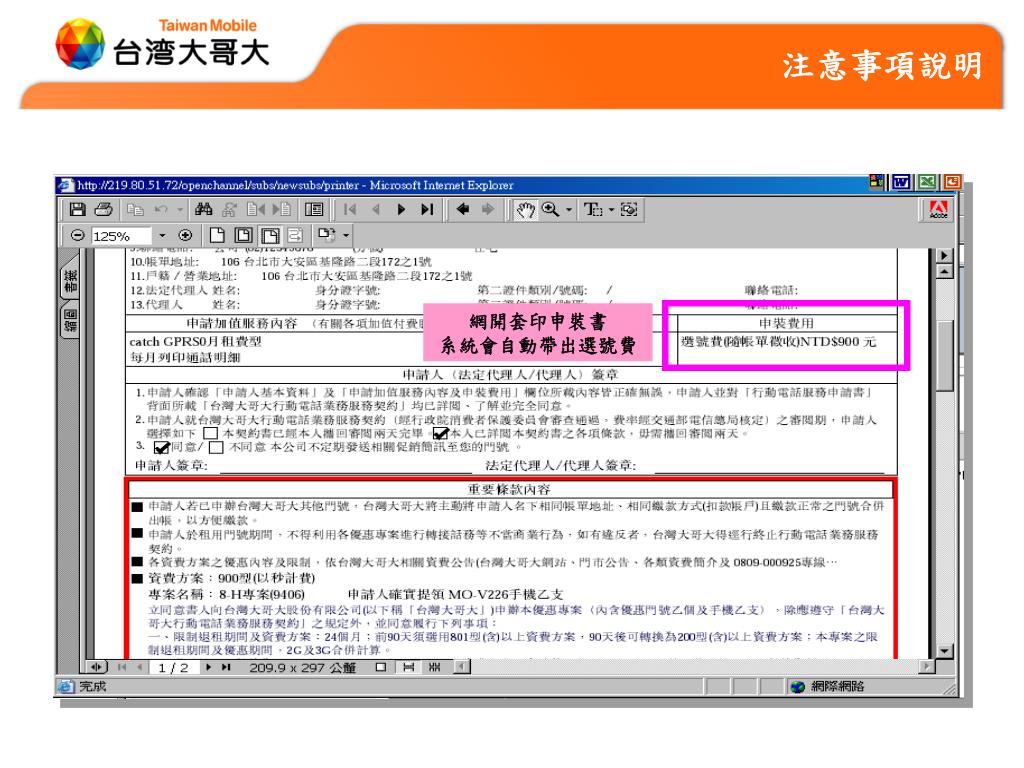Go to previous page in status bar

(x=140, y=667)
